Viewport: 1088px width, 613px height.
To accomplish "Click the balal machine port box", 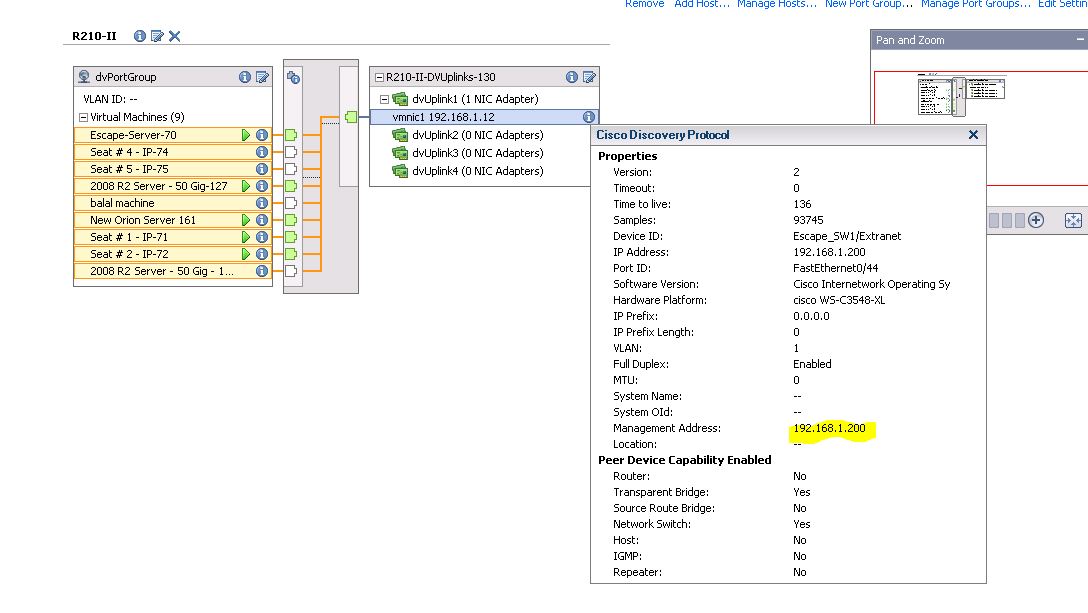I will point(291,203).
